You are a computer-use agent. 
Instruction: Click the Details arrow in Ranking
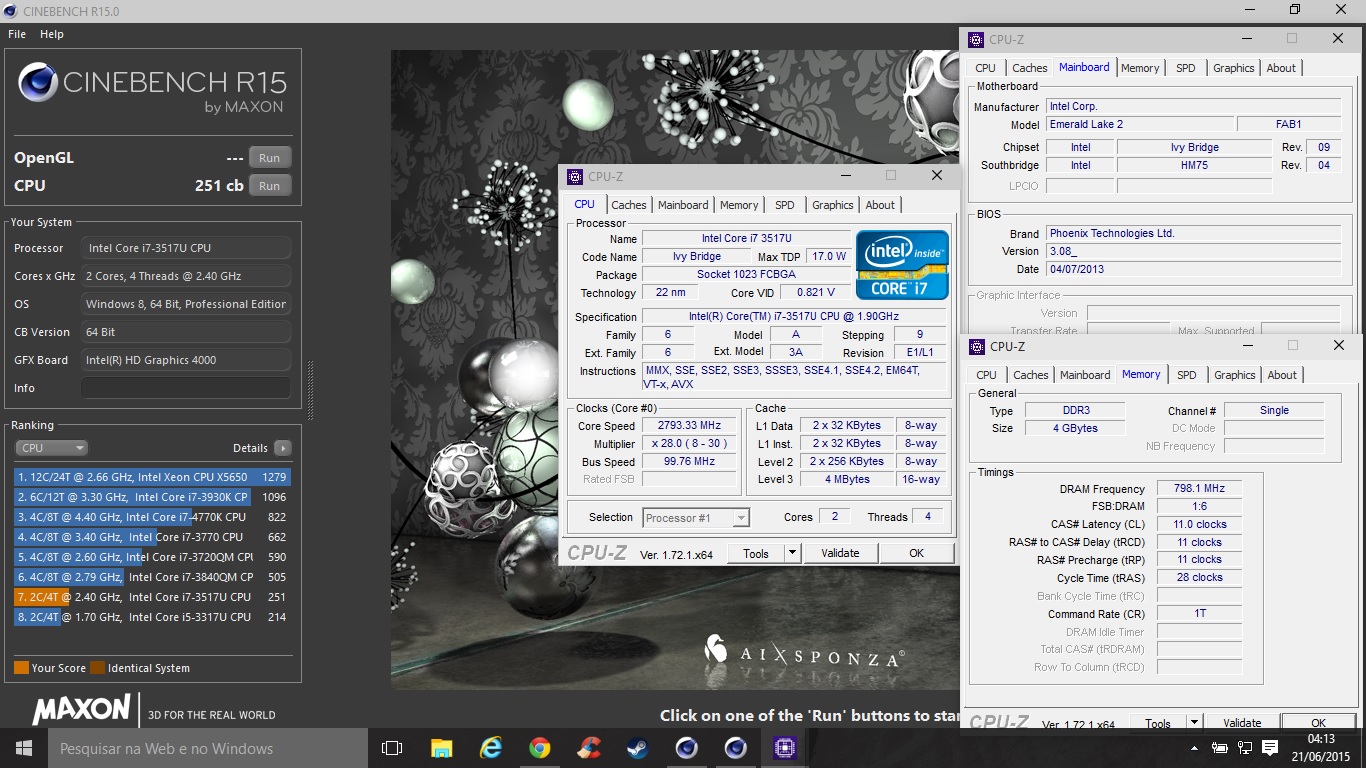(x=283, y=448)
